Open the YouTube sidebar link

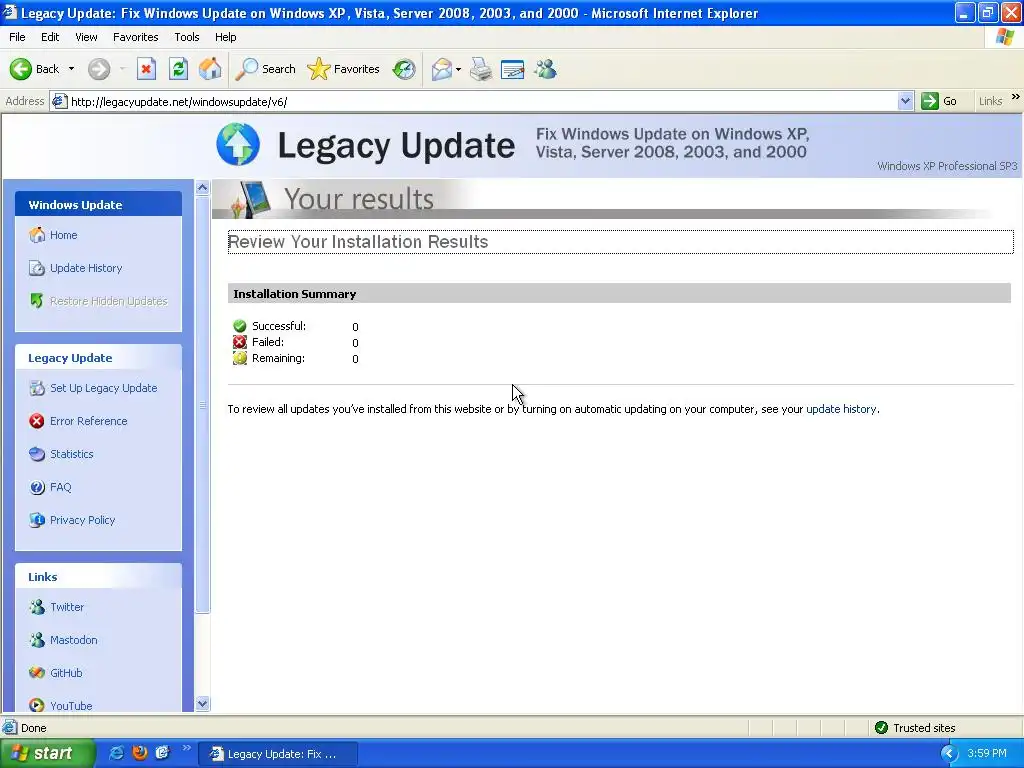pyautogui.click(x=71, y=705)
